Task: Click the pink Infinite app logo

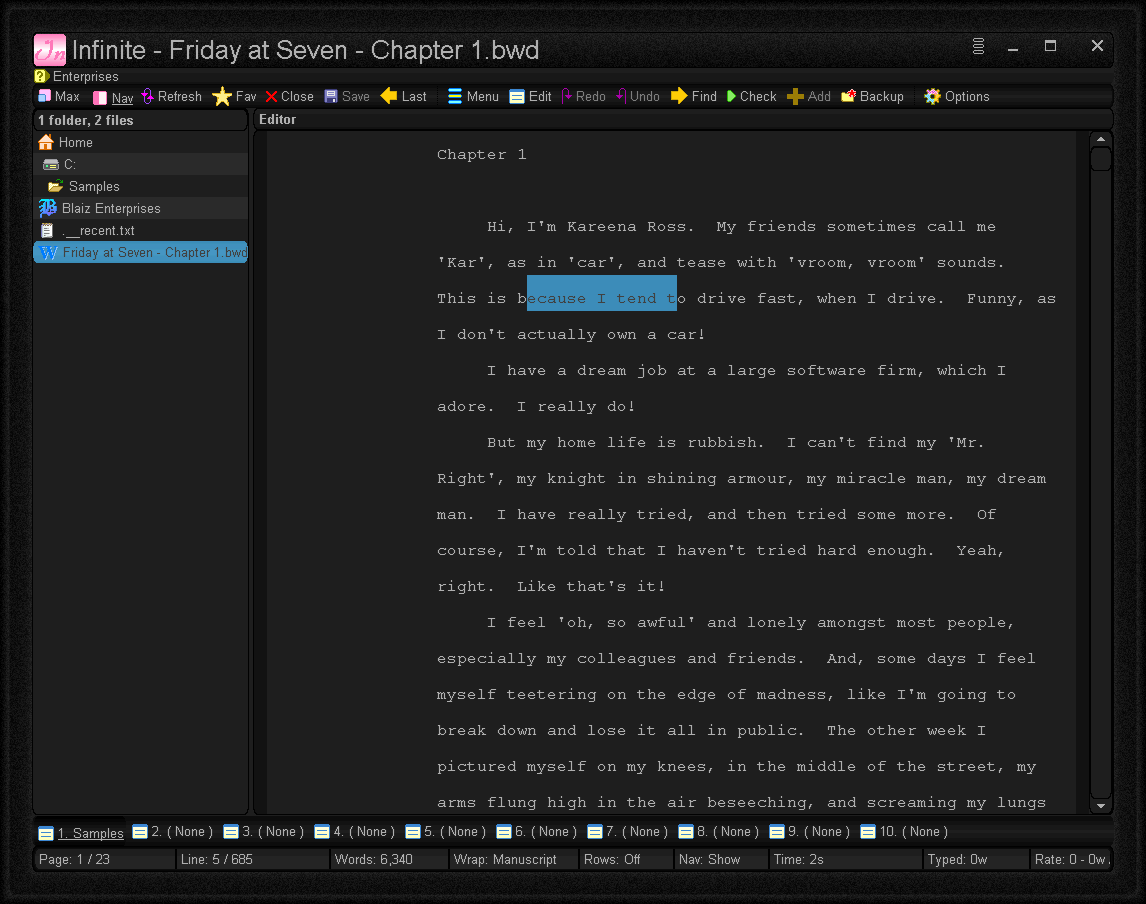Action: point(50,50)
